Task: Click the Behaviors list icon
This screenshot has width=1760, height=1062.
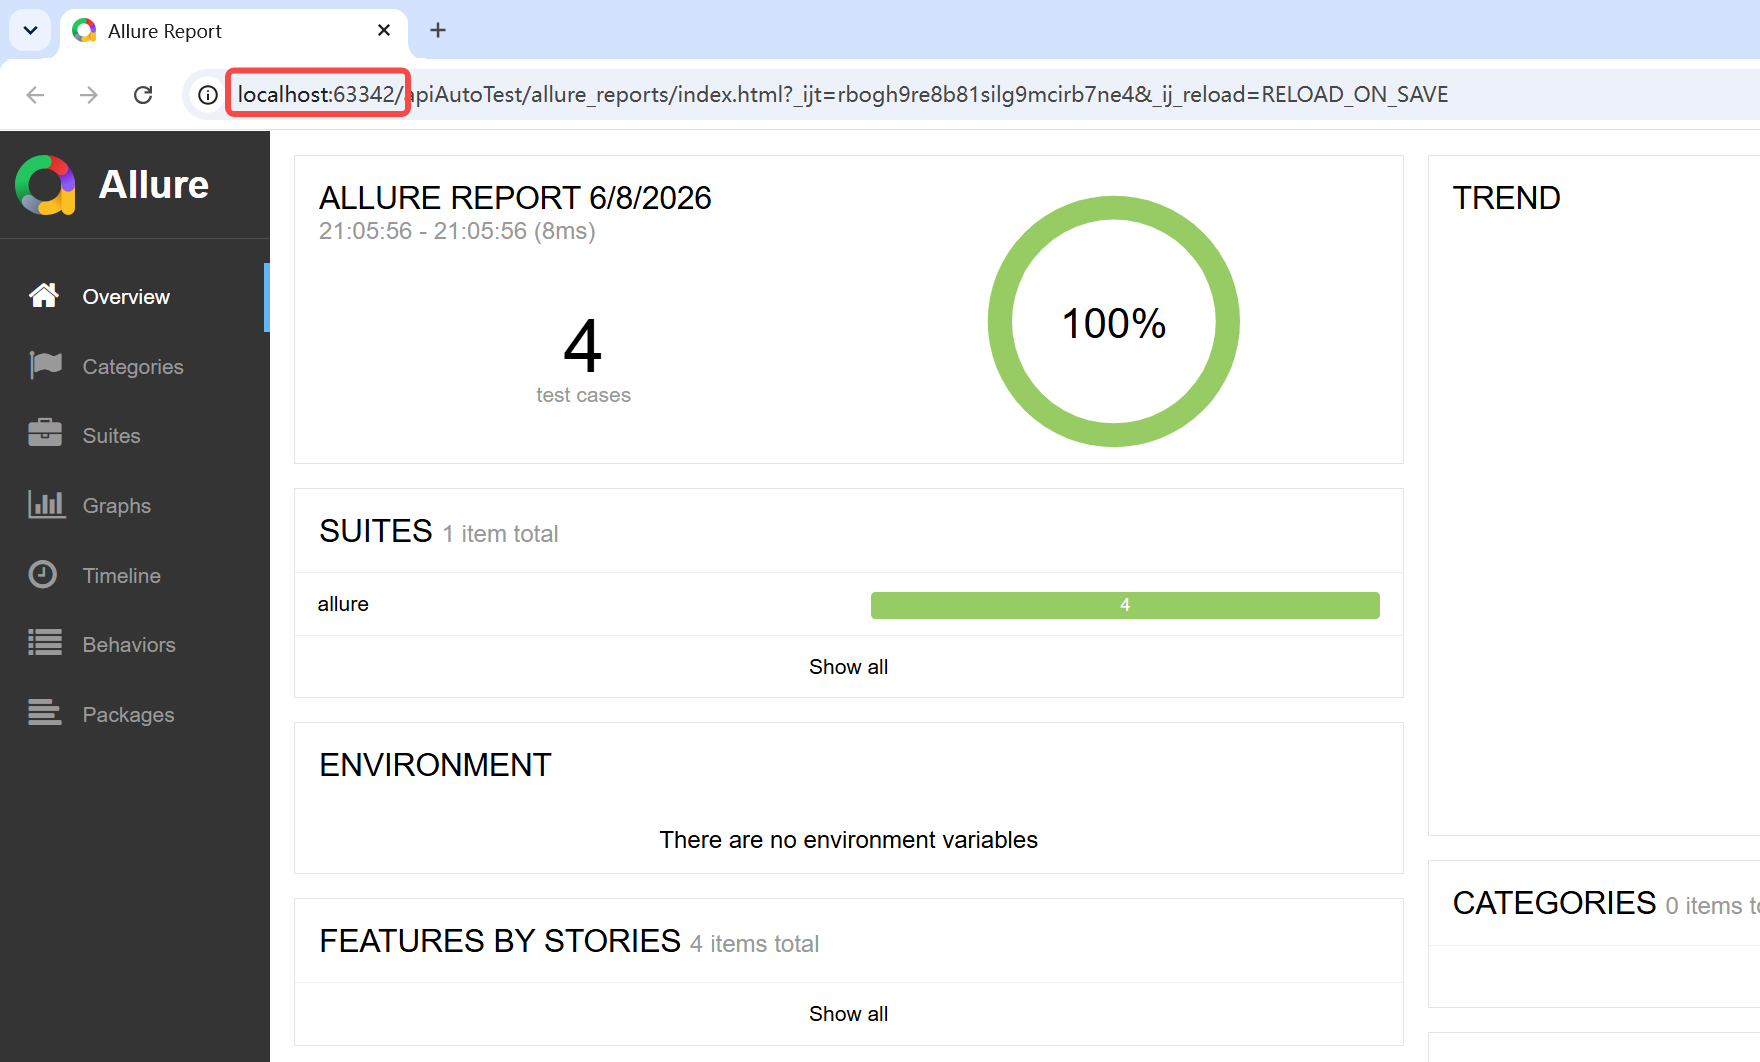Action: [45, 643]
